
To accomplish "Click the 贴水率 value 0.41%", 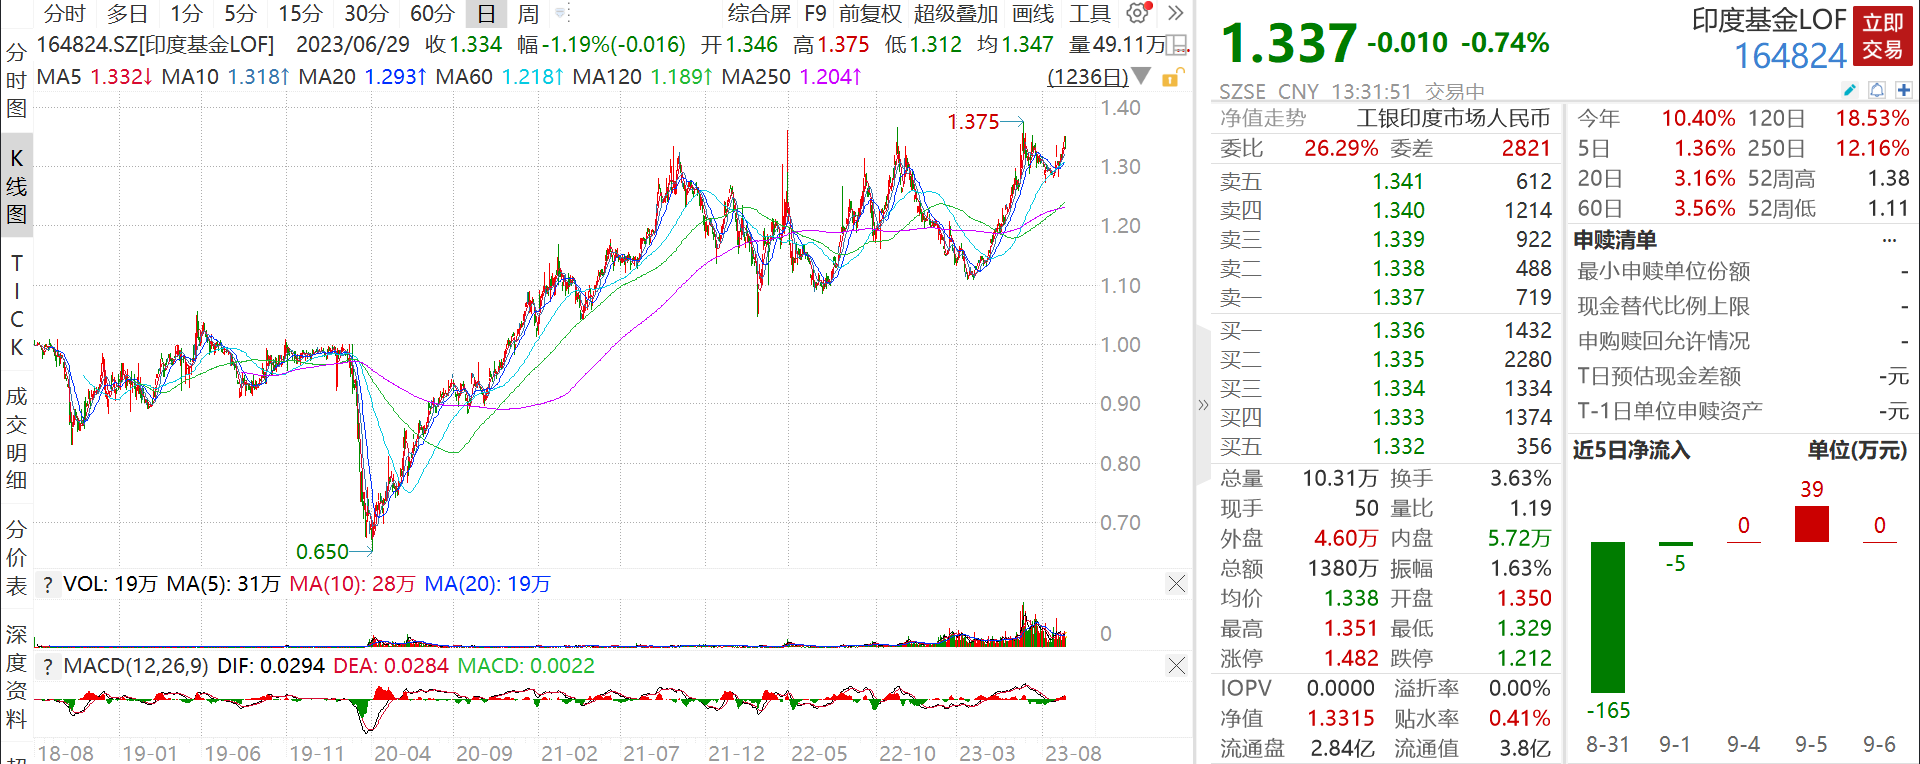I will [x=1520, y=719].
